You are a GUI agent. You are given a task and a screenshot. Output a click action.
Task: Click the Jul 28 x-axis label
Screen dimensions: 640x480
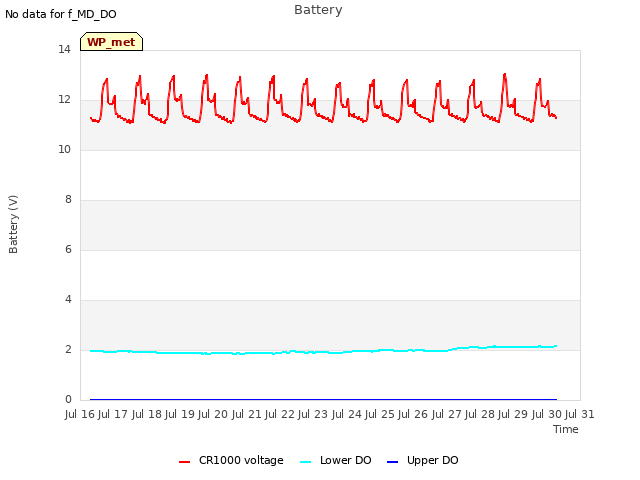tap(480, 414)
